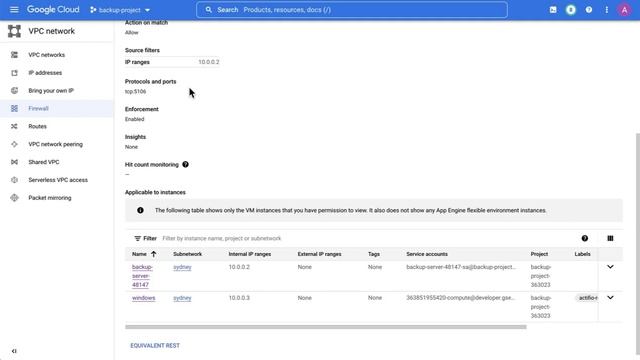Click the Hit count monitoring help icon
This screenshot has height=360, width=640.
click(x=185, y=164)
